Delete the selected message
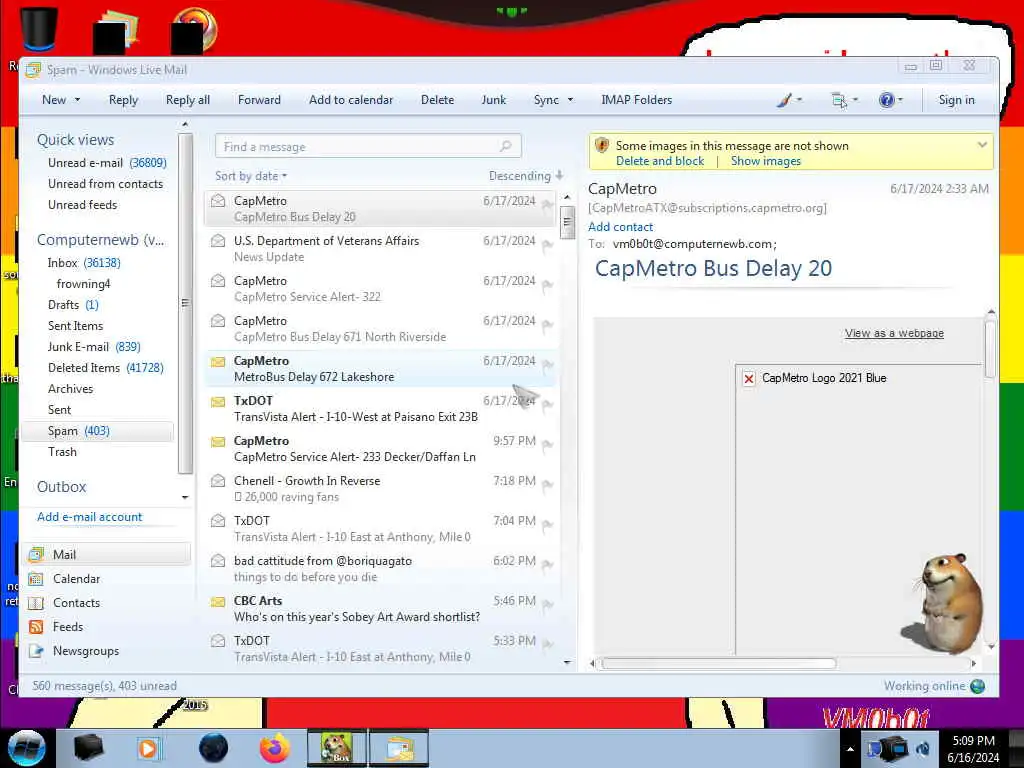The height and width of the screenshot is (768, 1024). tap(438, 100)
